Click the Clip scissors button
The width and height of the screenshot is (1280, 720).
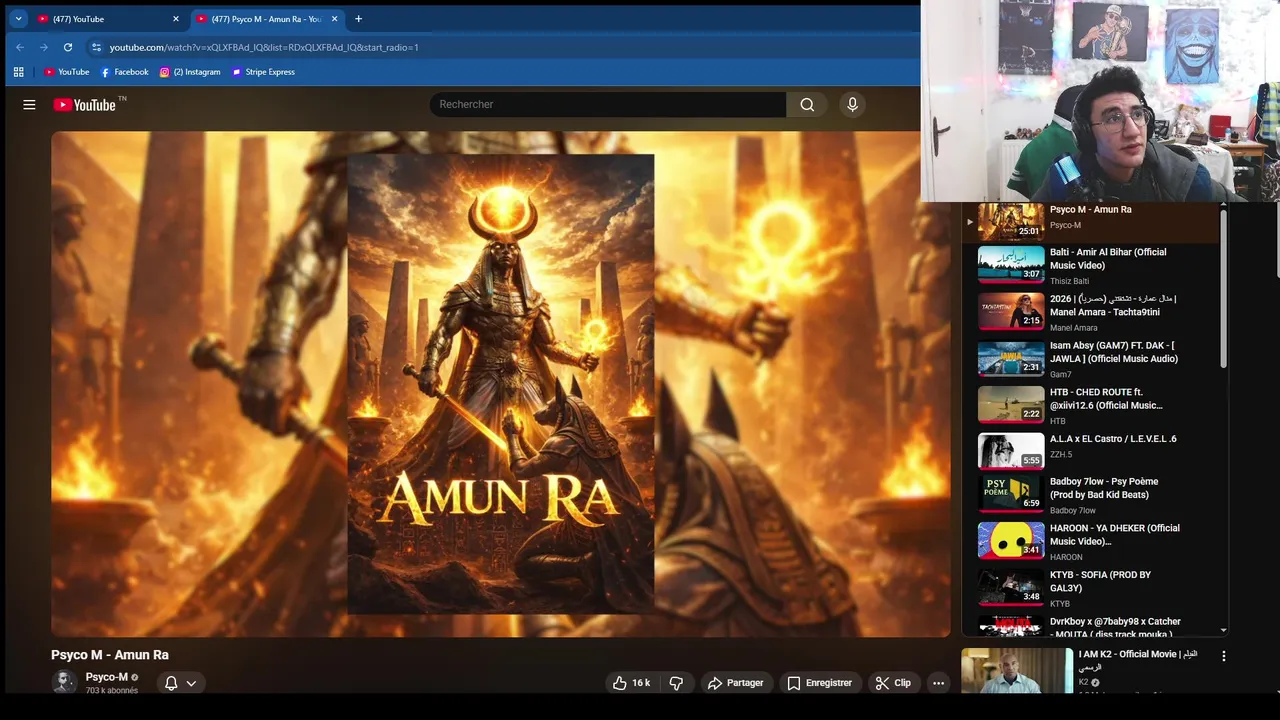pyautogui.click(x=893, y=683)
